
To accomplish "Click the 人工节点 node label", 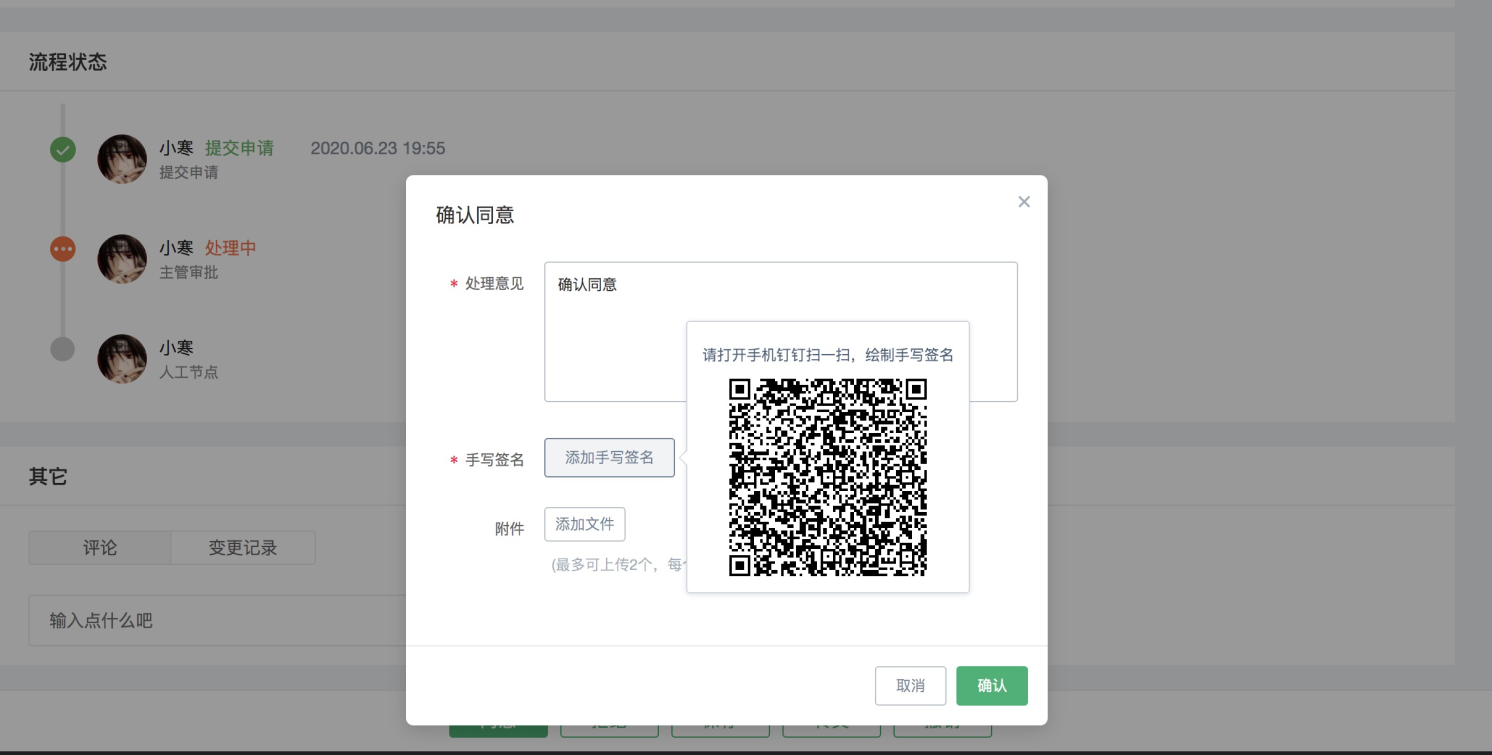I will point(189,372).
